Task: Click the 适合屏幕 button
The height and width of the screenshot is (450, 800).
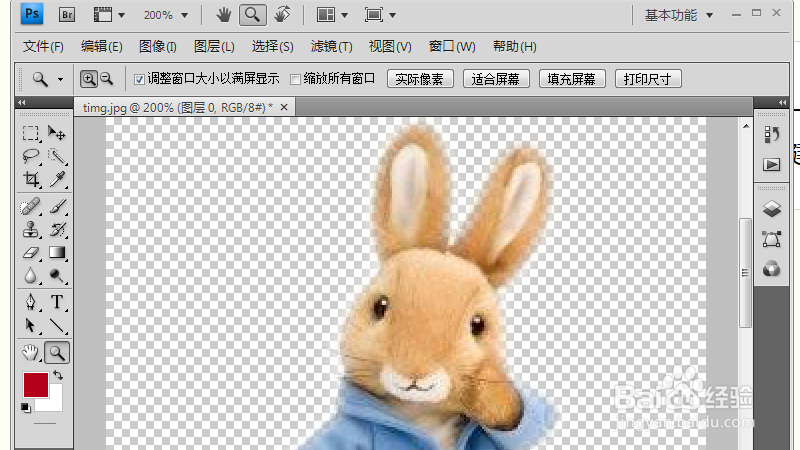Action: [496, 79]
